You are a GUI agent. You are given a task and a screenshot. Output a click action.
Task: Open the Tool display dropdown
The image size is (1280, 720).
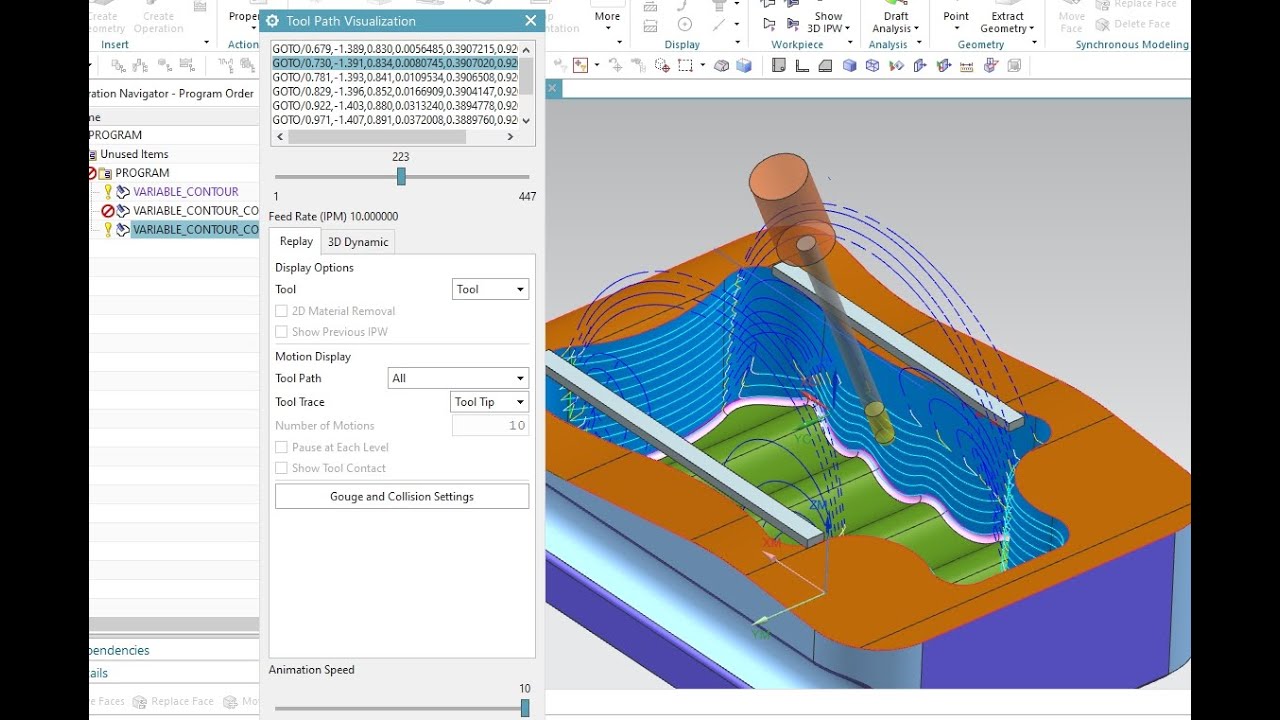point(490,289)
